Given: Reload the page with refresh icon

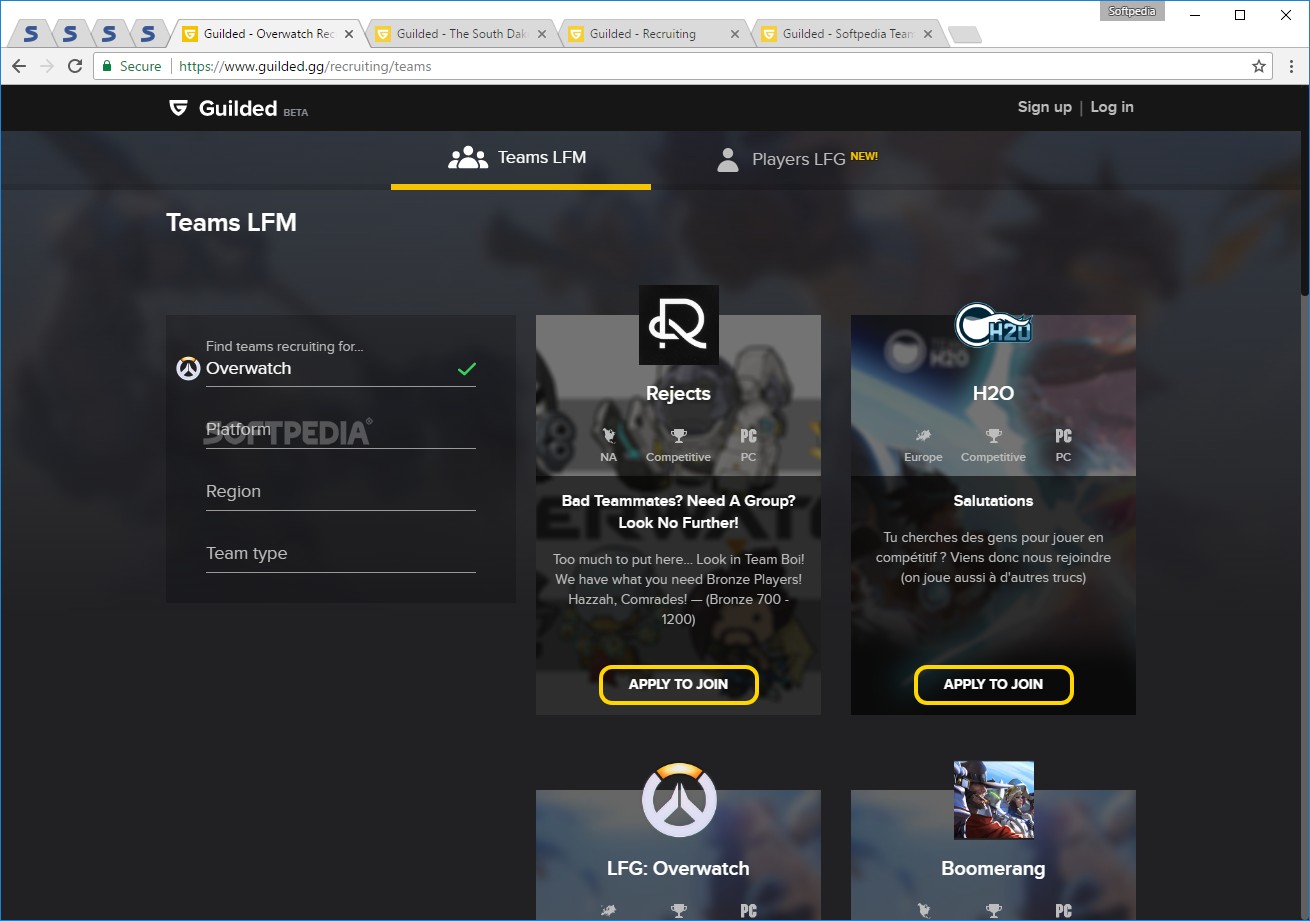Looking at the screenshot, I should pyautogui.click(x=75, y=66).
